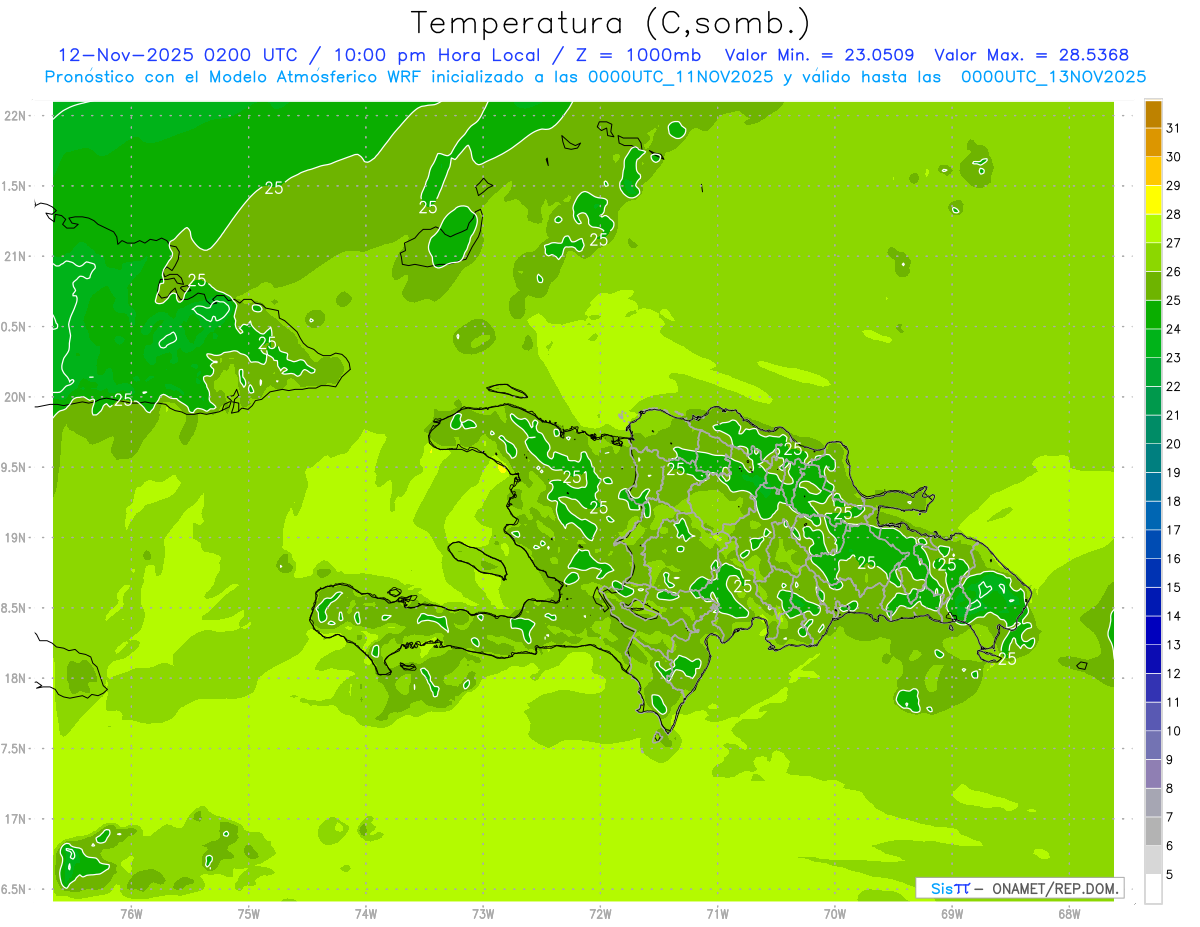Click the legend swatch between 12 and 13

tap(1153, 659)
